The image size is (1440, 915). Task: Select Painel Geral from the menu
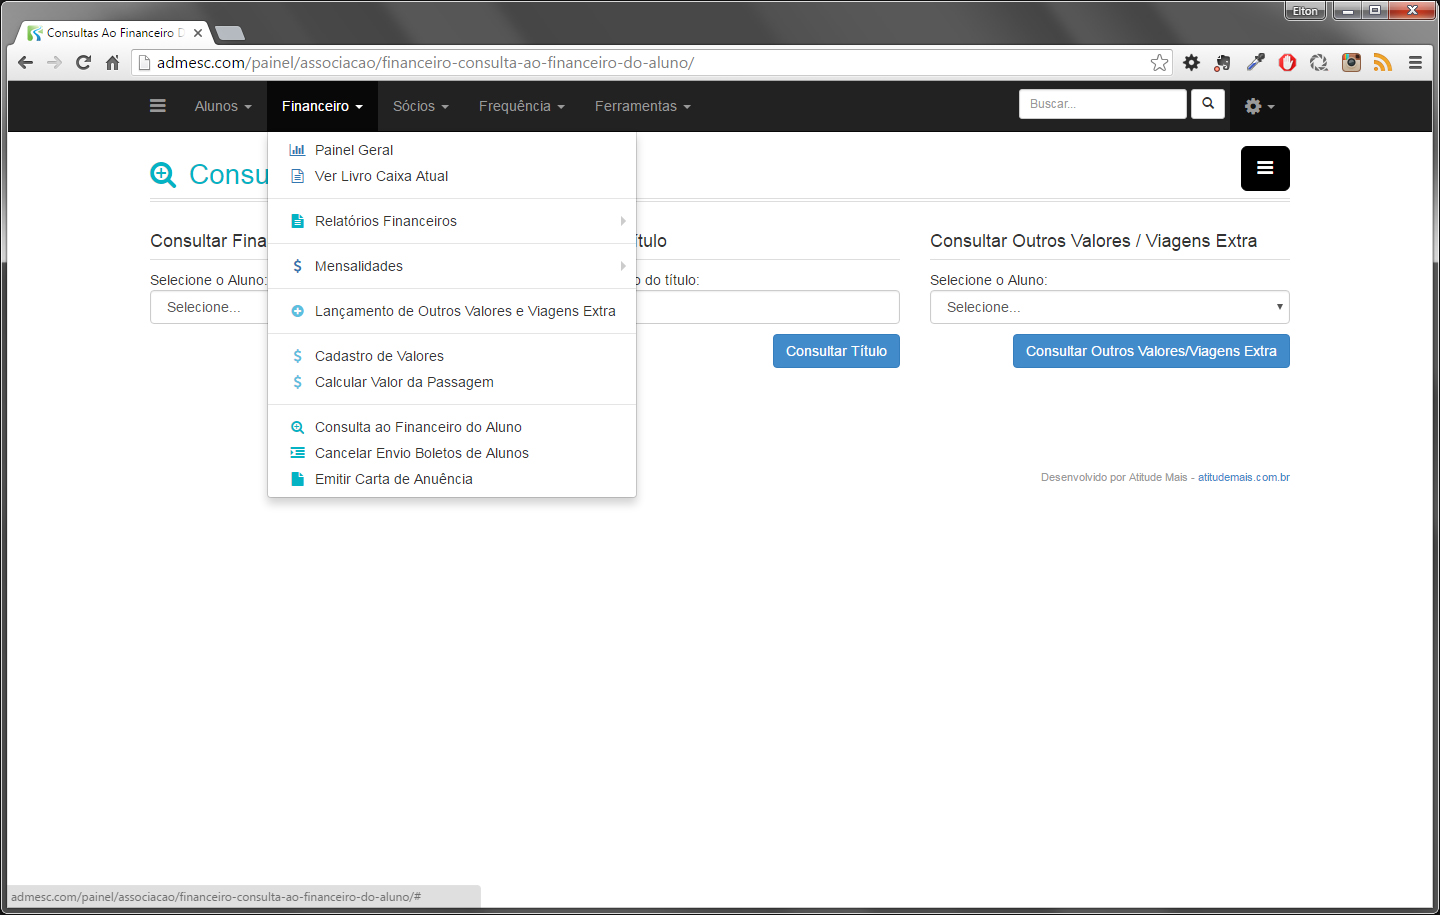click(354, 150)
